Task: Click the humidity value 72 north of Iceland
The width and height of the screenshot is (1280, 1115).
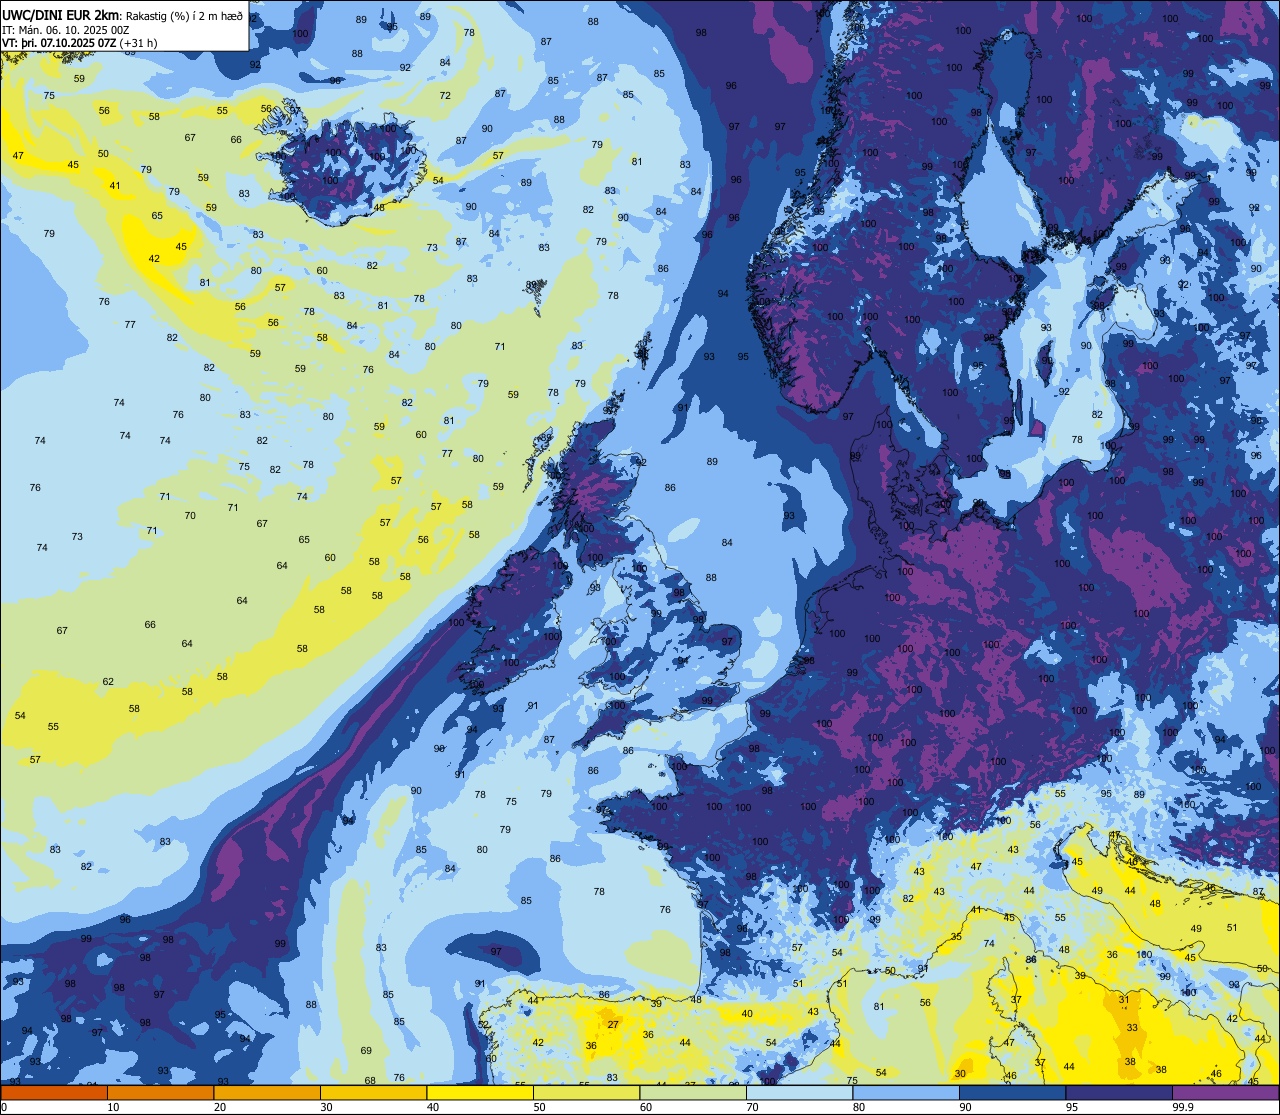Action: (x=445, y=96)
